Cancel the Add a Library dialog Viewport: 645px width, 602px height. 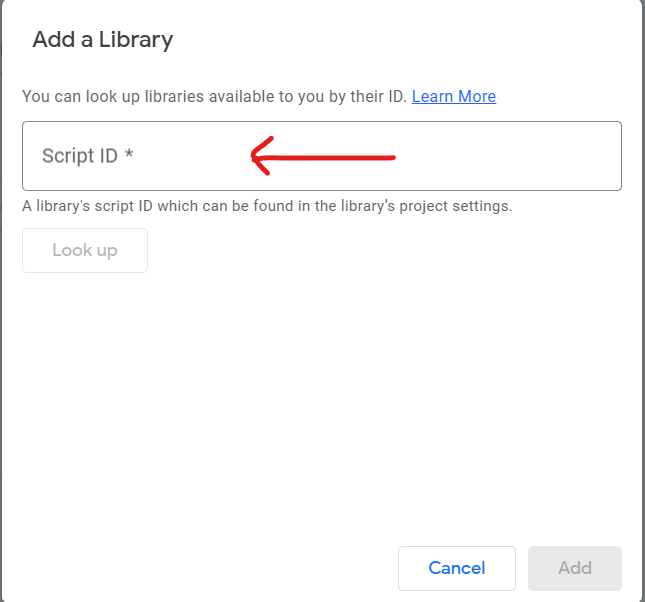[x=457, y=568]
